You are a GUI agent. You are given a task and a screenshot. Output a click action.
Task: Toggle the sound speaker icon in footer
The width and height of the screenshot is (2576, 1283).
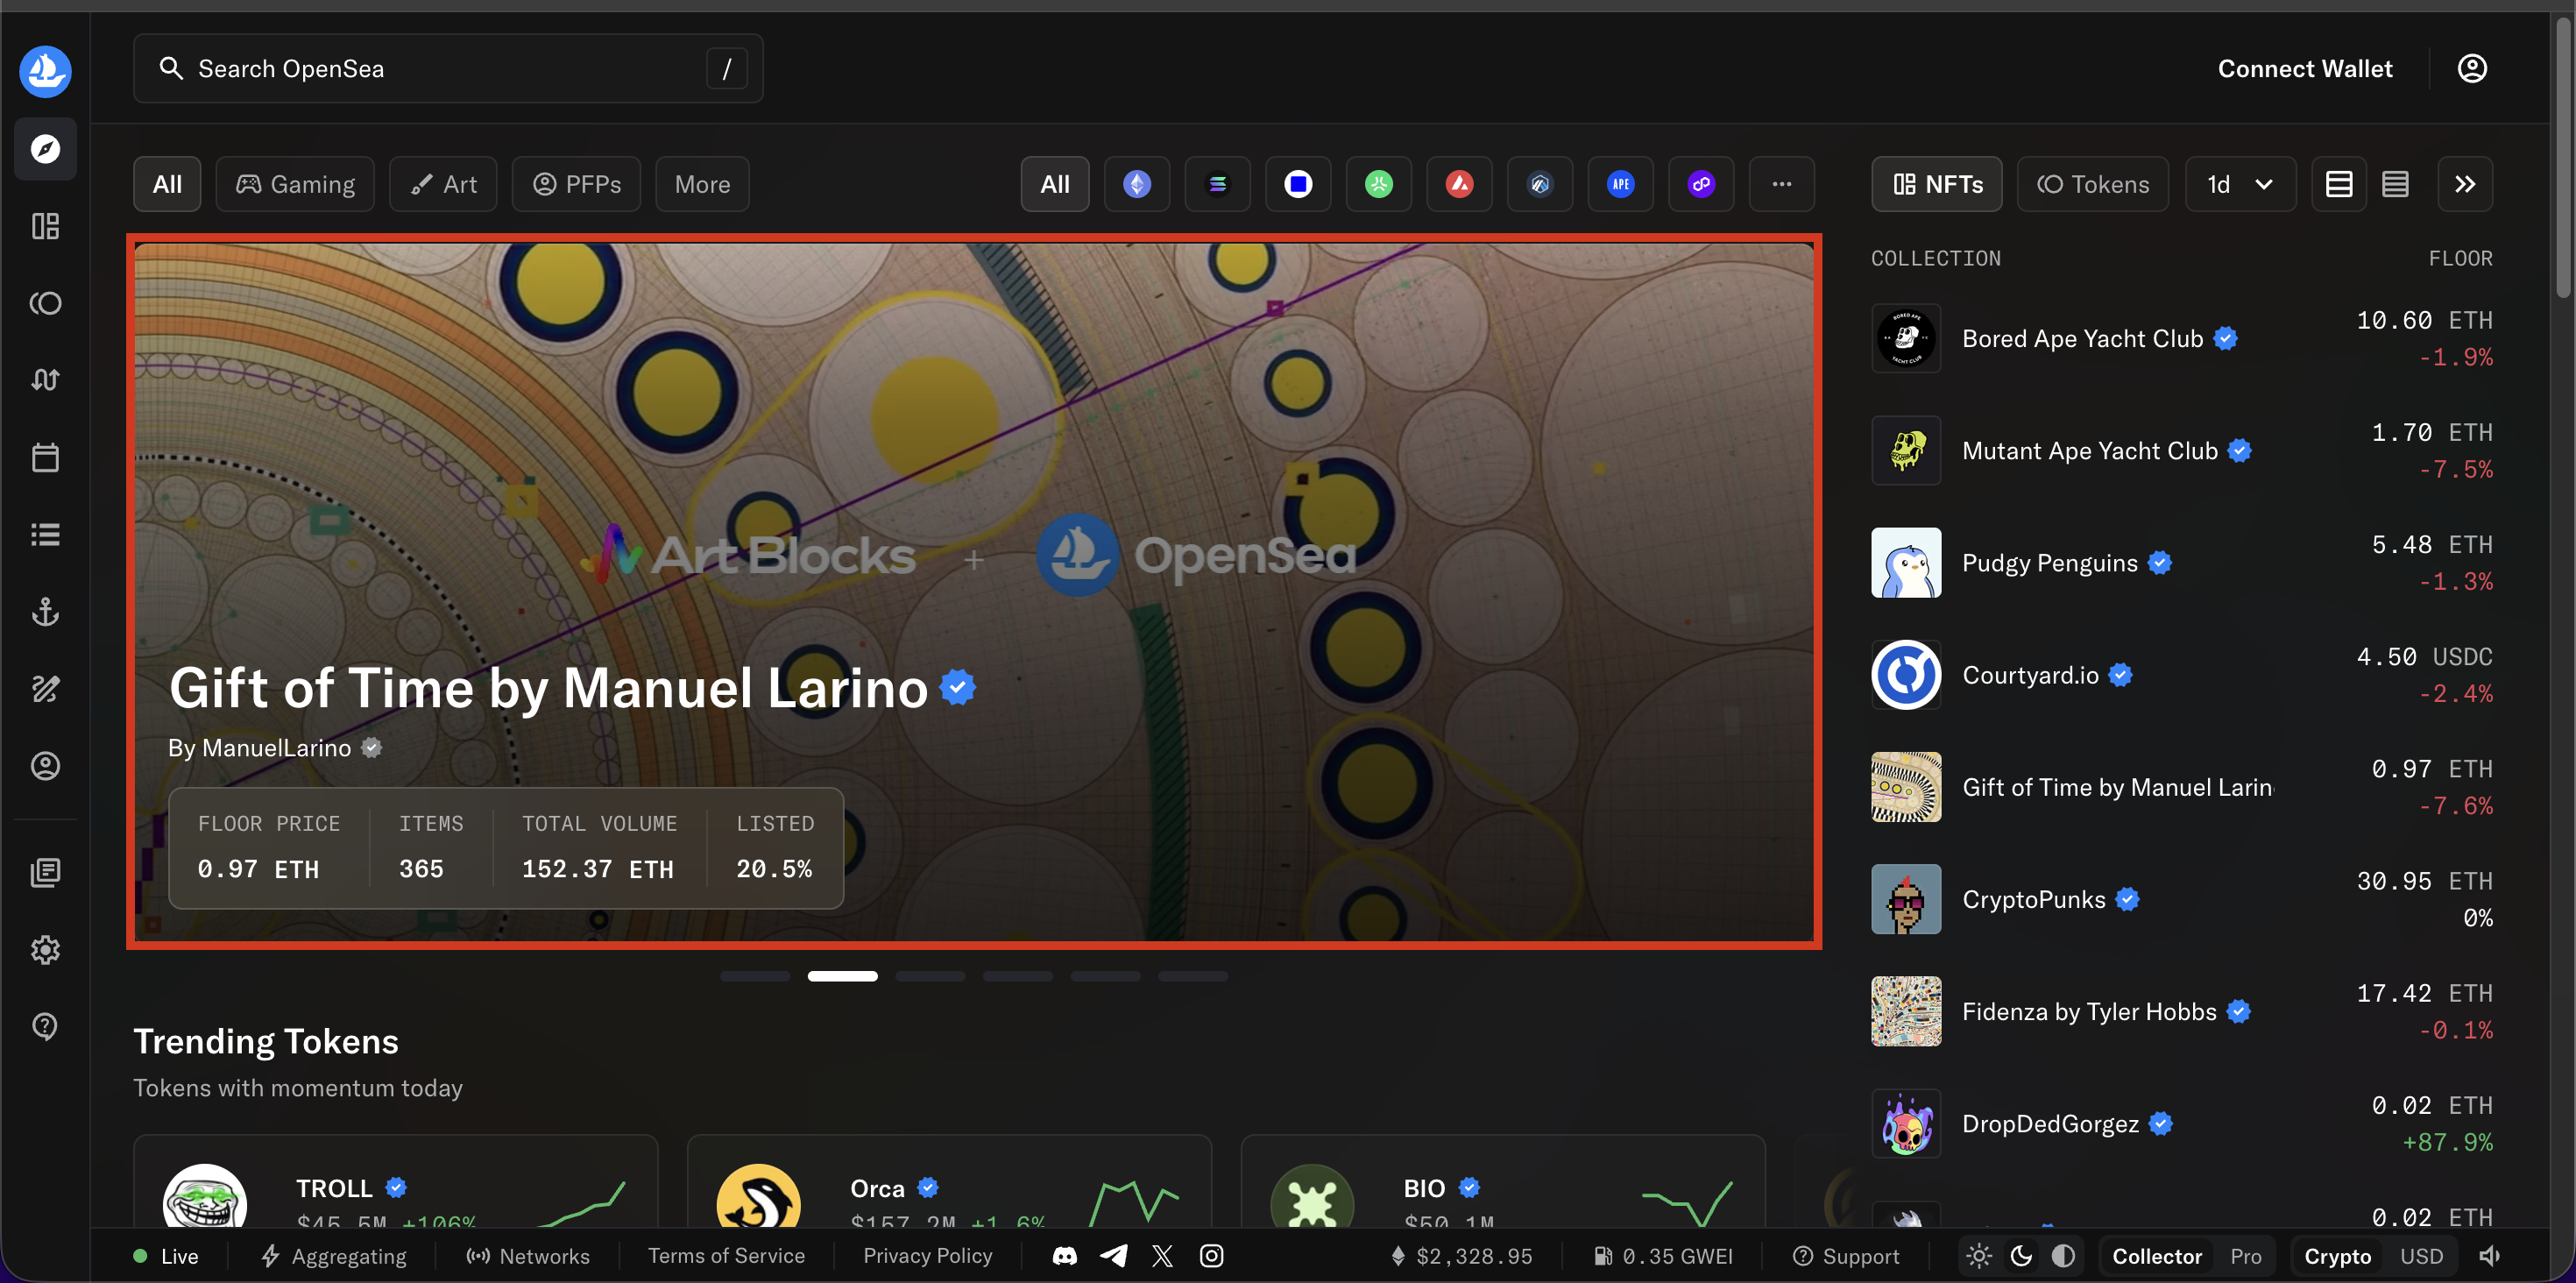[2490, 1256]
